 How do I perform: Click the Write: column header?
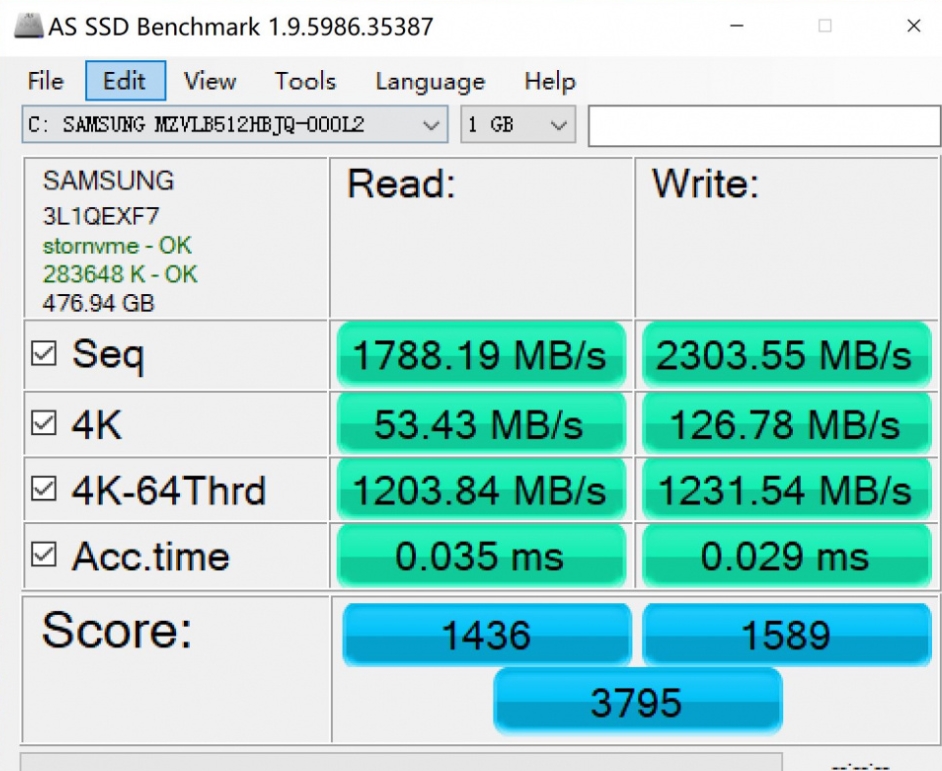pyautogui.click(x=706, y=183)
